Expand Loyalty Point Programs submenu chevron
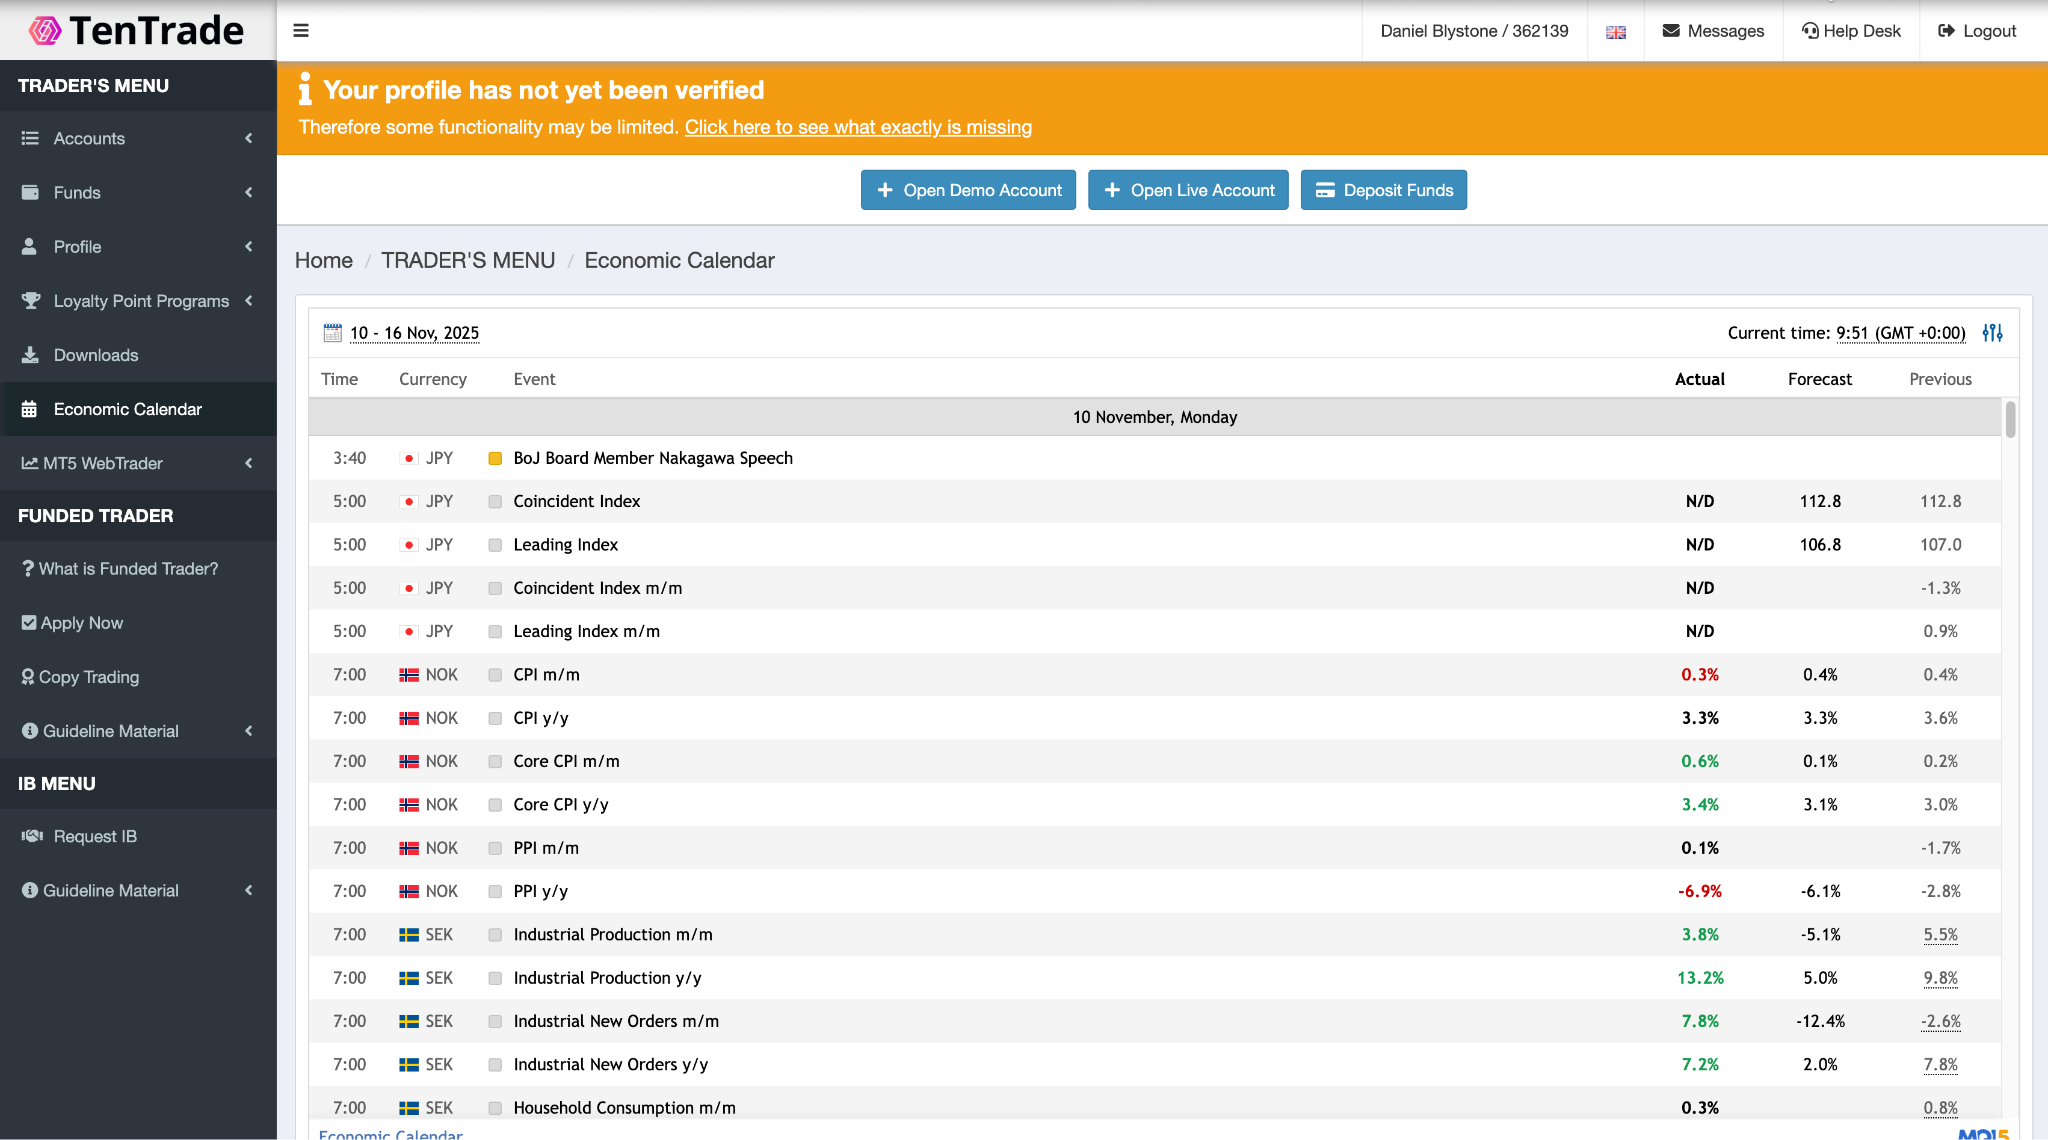The height and width of the screenshot is (1140, 2048). pyautogui.click(x=248, y=300)
